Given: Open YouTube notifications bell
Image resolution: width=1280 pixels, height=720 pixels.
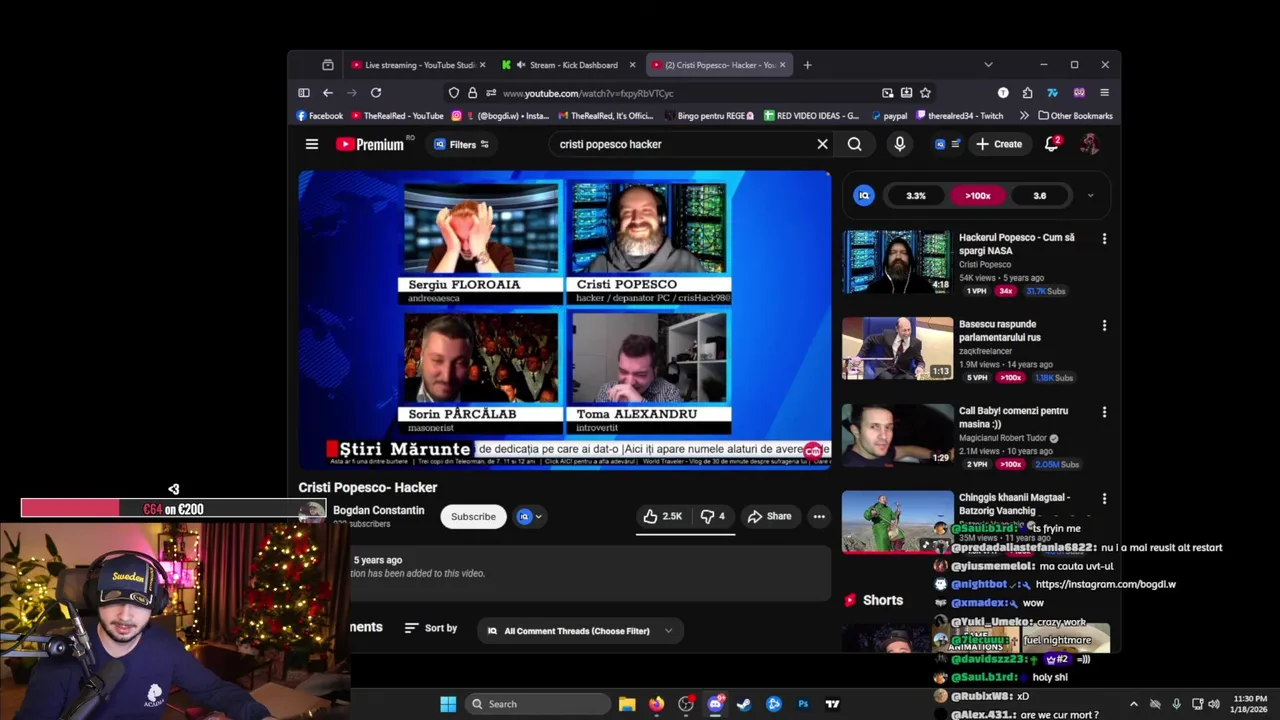Looking at the screenshot, I should click(x=1051, y=144).
